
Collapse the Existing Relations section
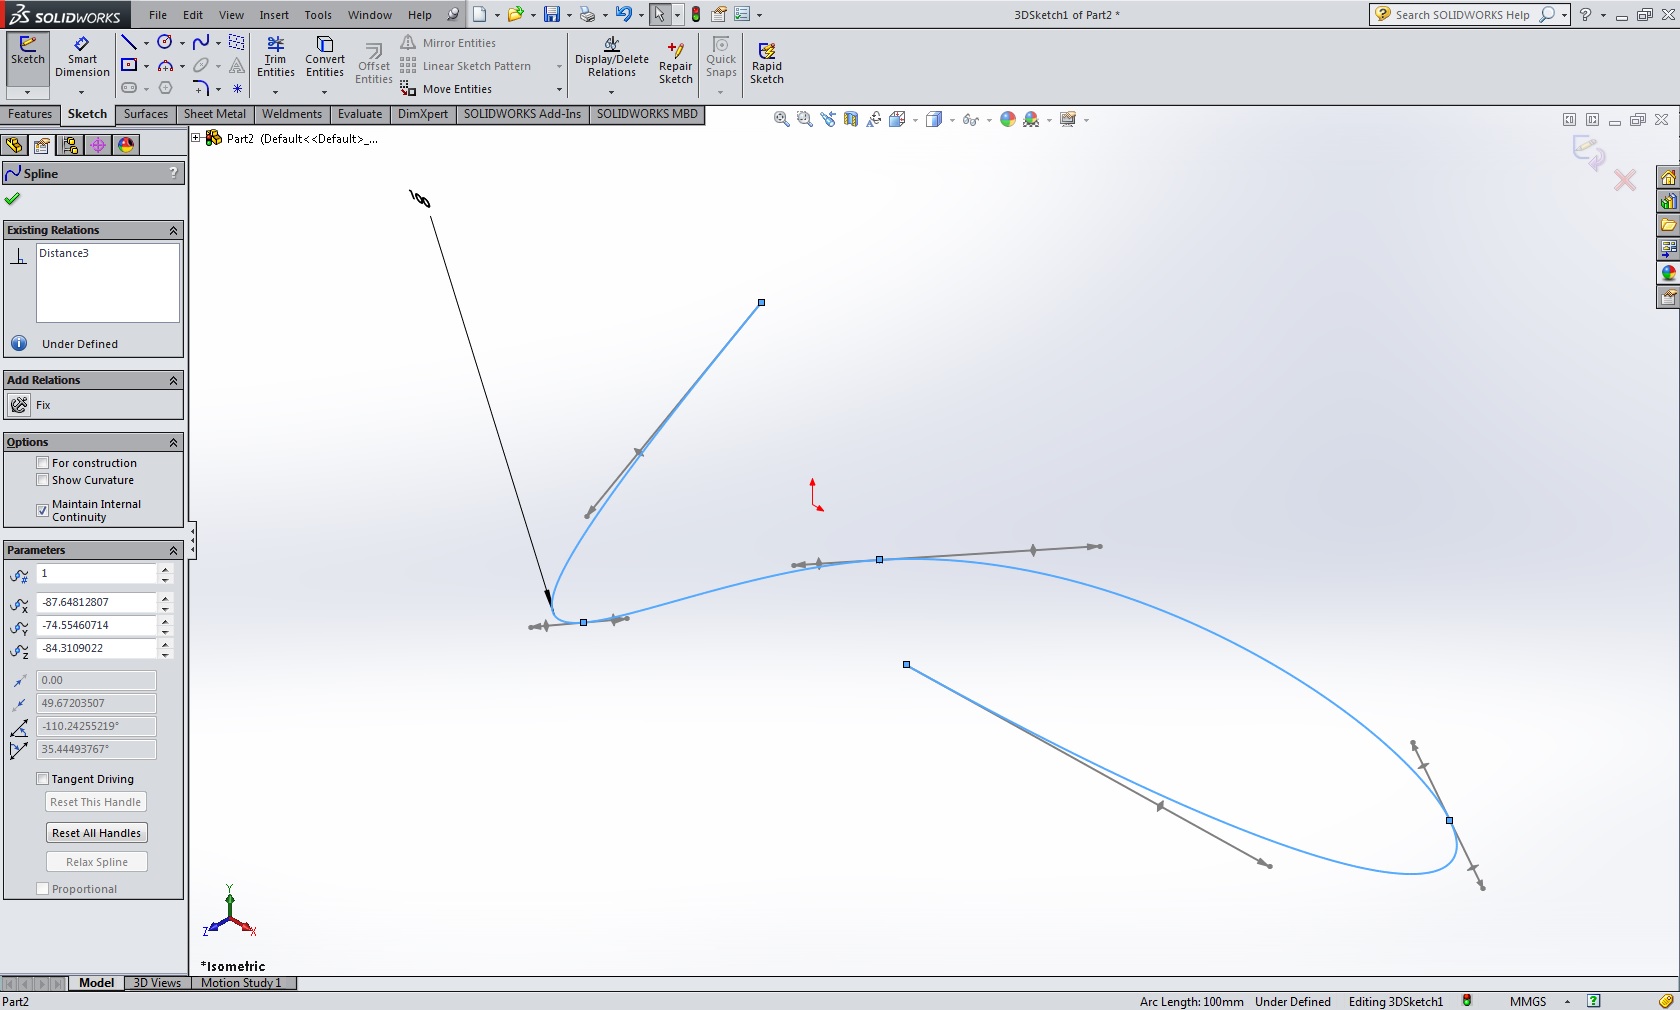coord(173,231)
